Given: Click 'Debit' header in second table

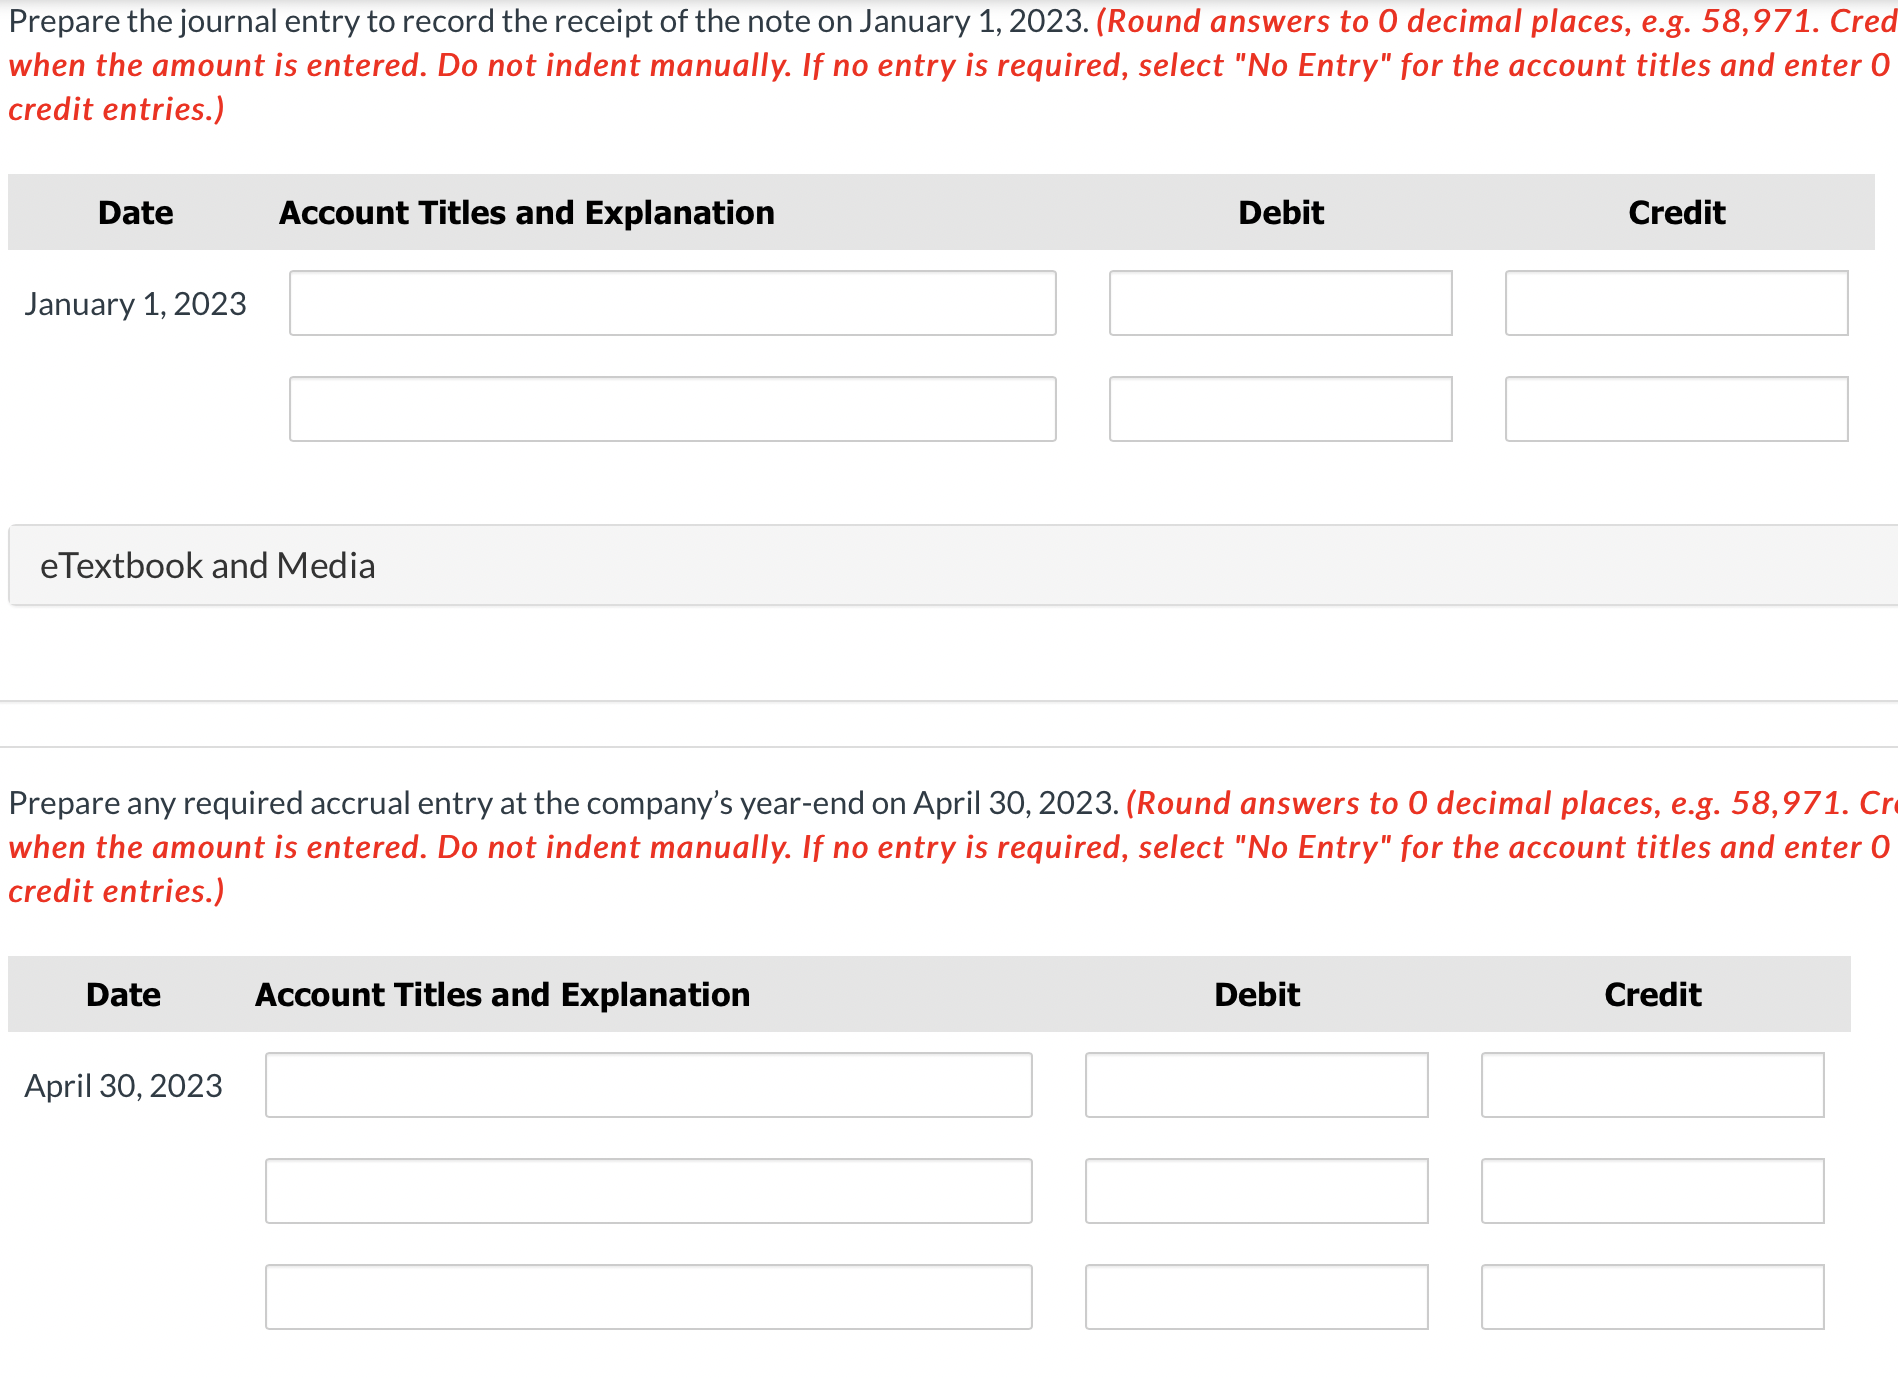Looking at the screenshot, I should click(x=1257, y=995).
